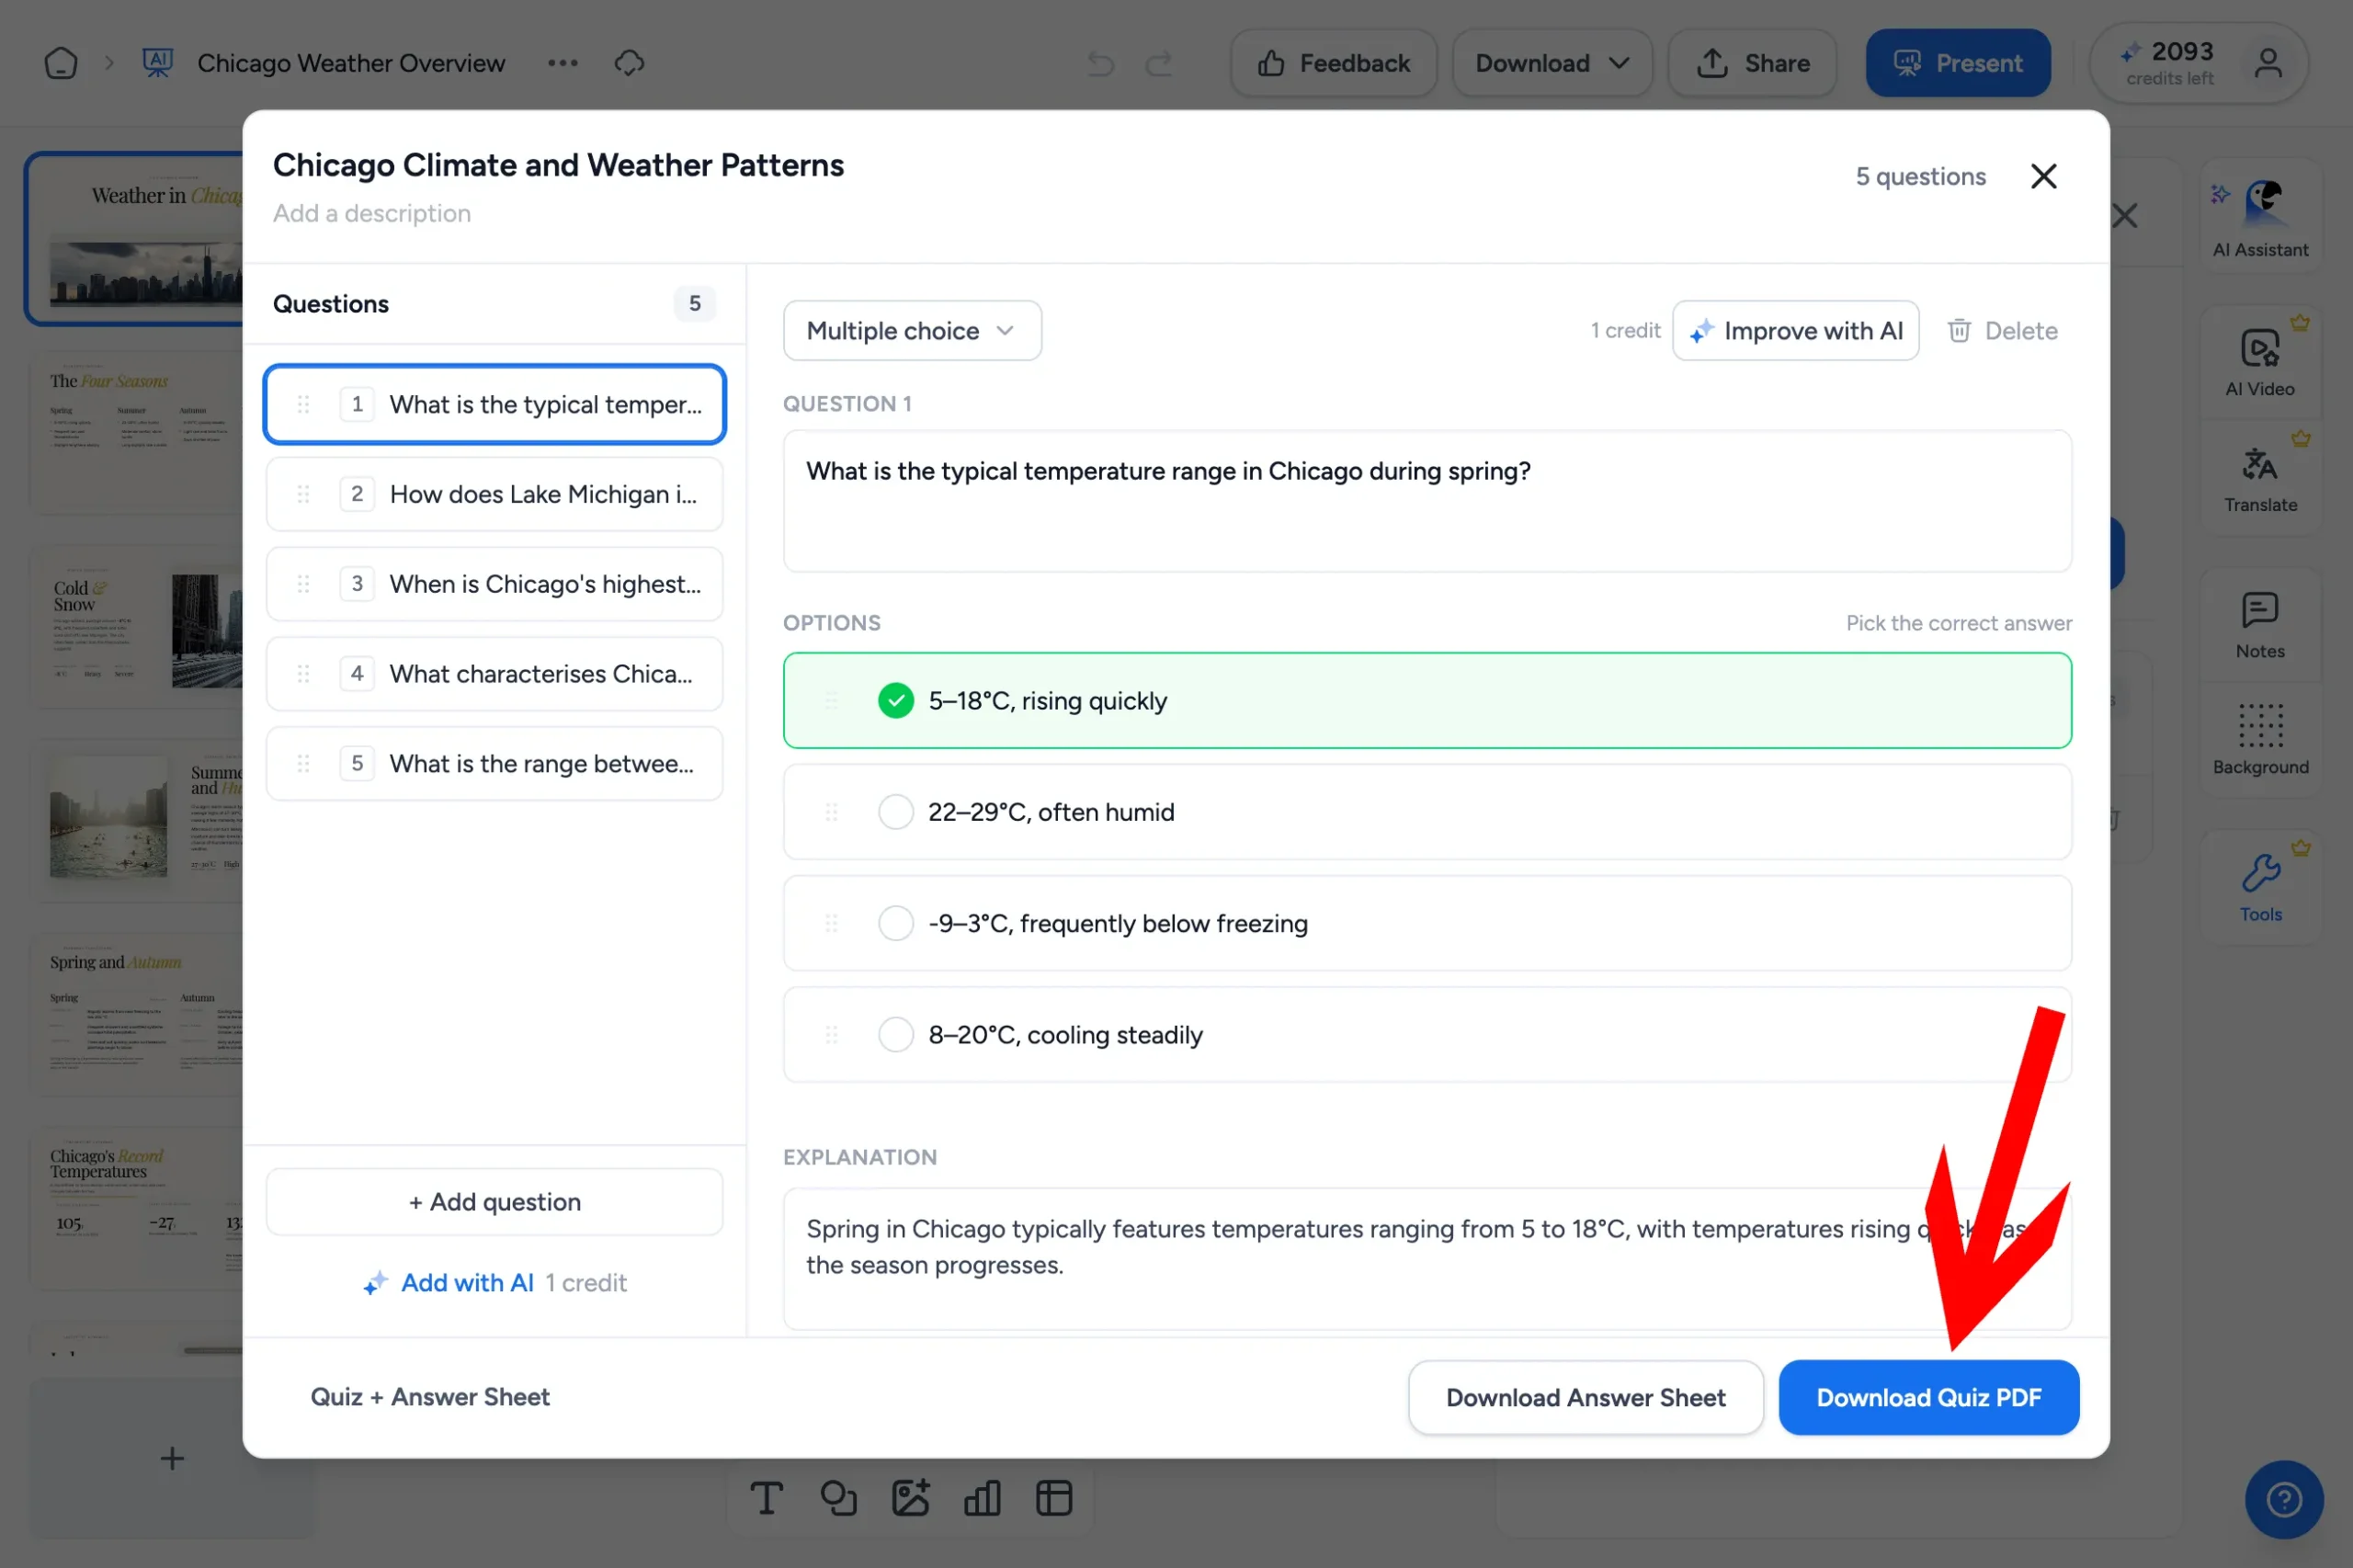This screenshot has width=2353, height=1568.
Task: Select the chart tool in bottom toolbar
Action: tap(982, 1499)
